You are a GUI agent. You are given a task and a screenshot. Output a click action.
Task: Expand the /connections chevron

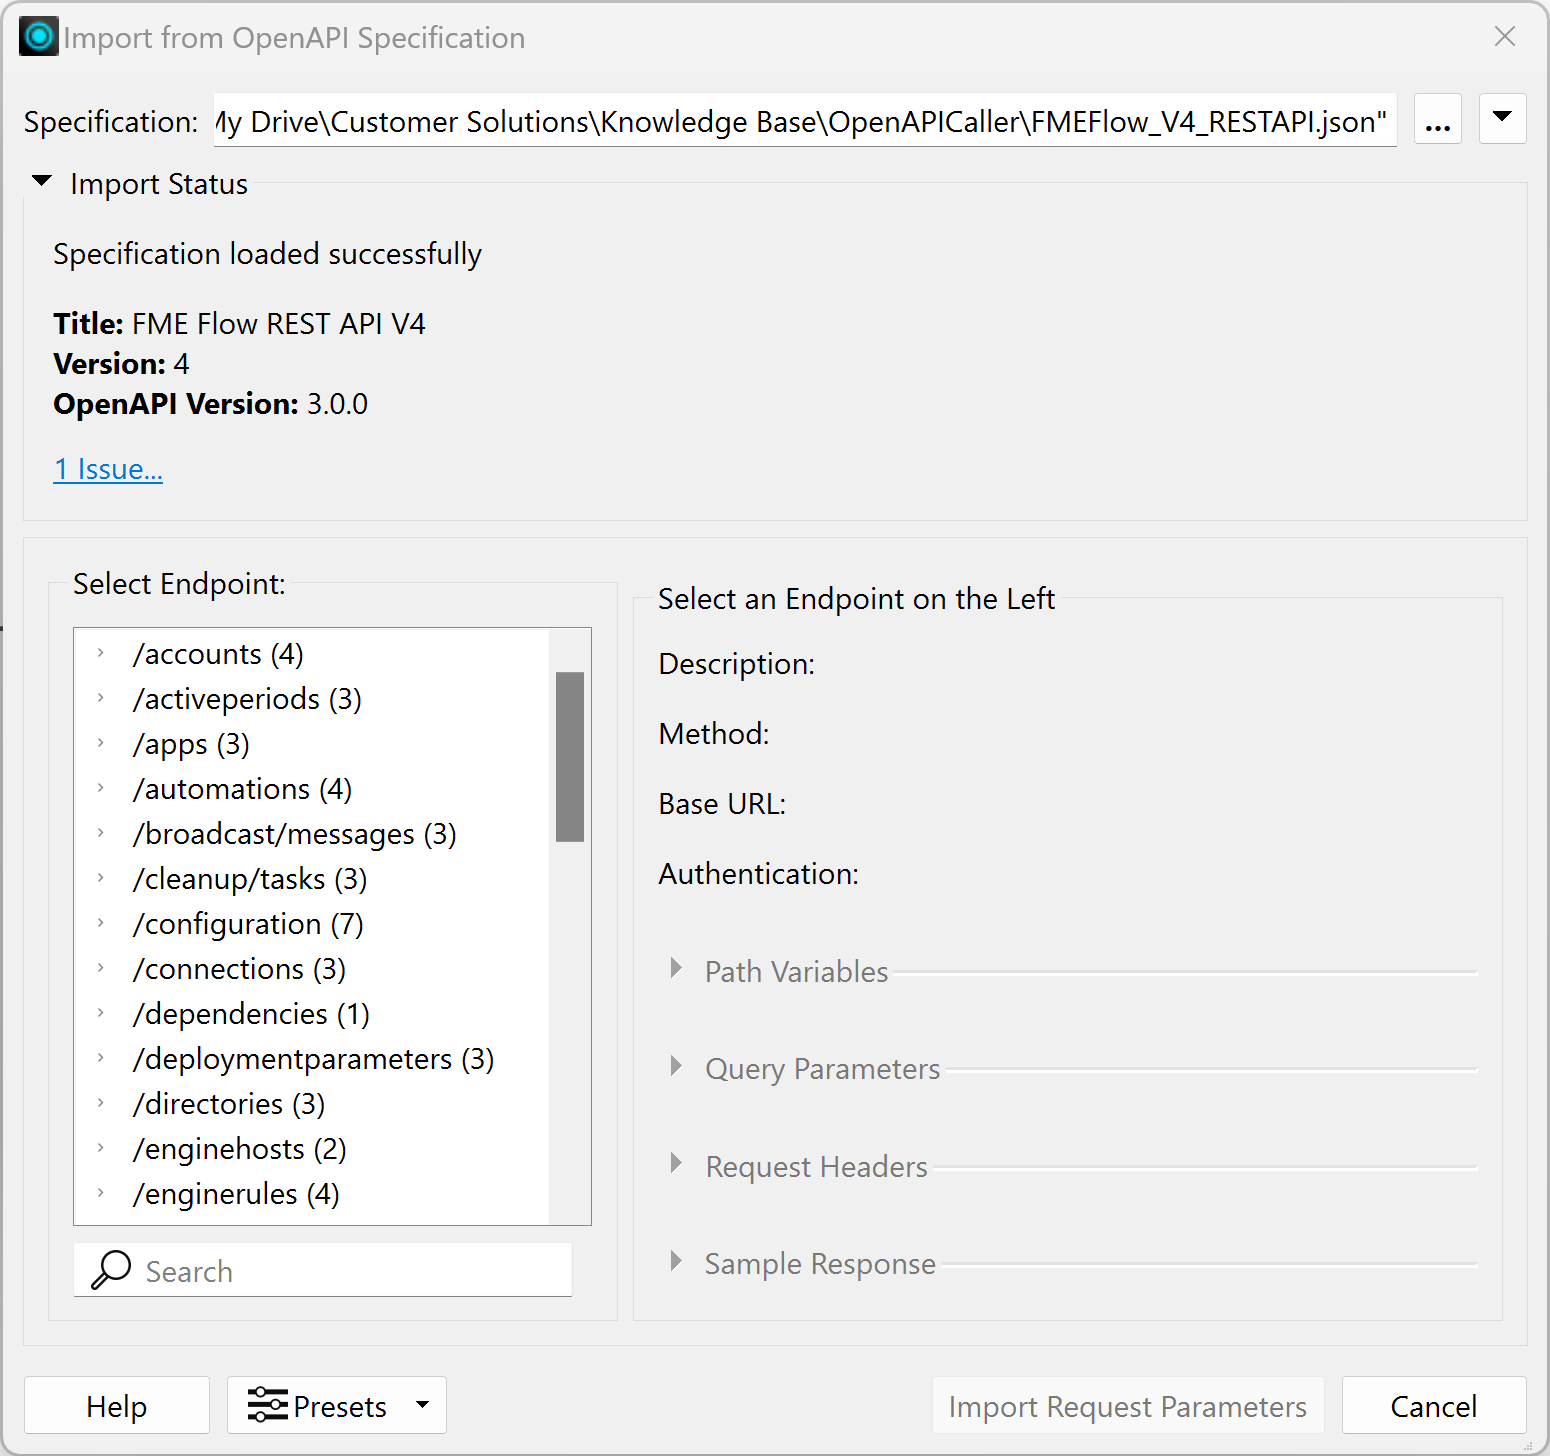coord(101,968)
